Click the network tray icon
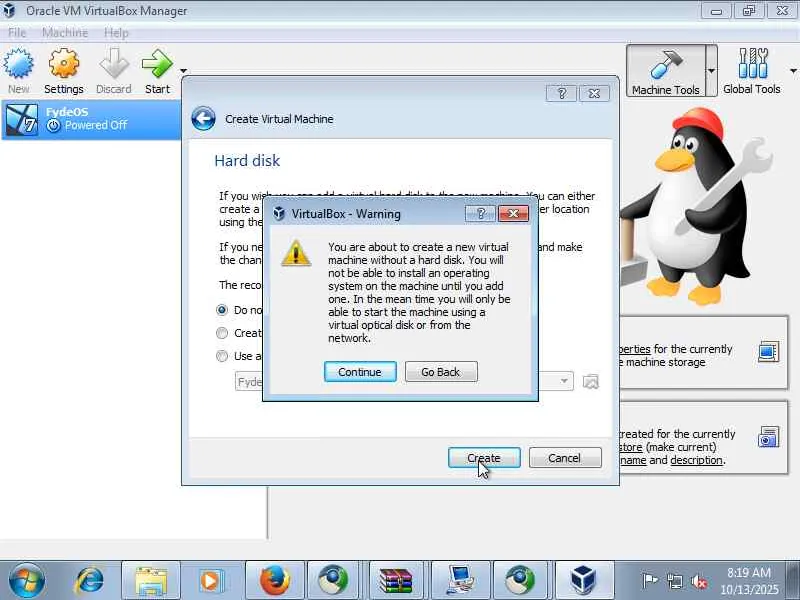 675,581
